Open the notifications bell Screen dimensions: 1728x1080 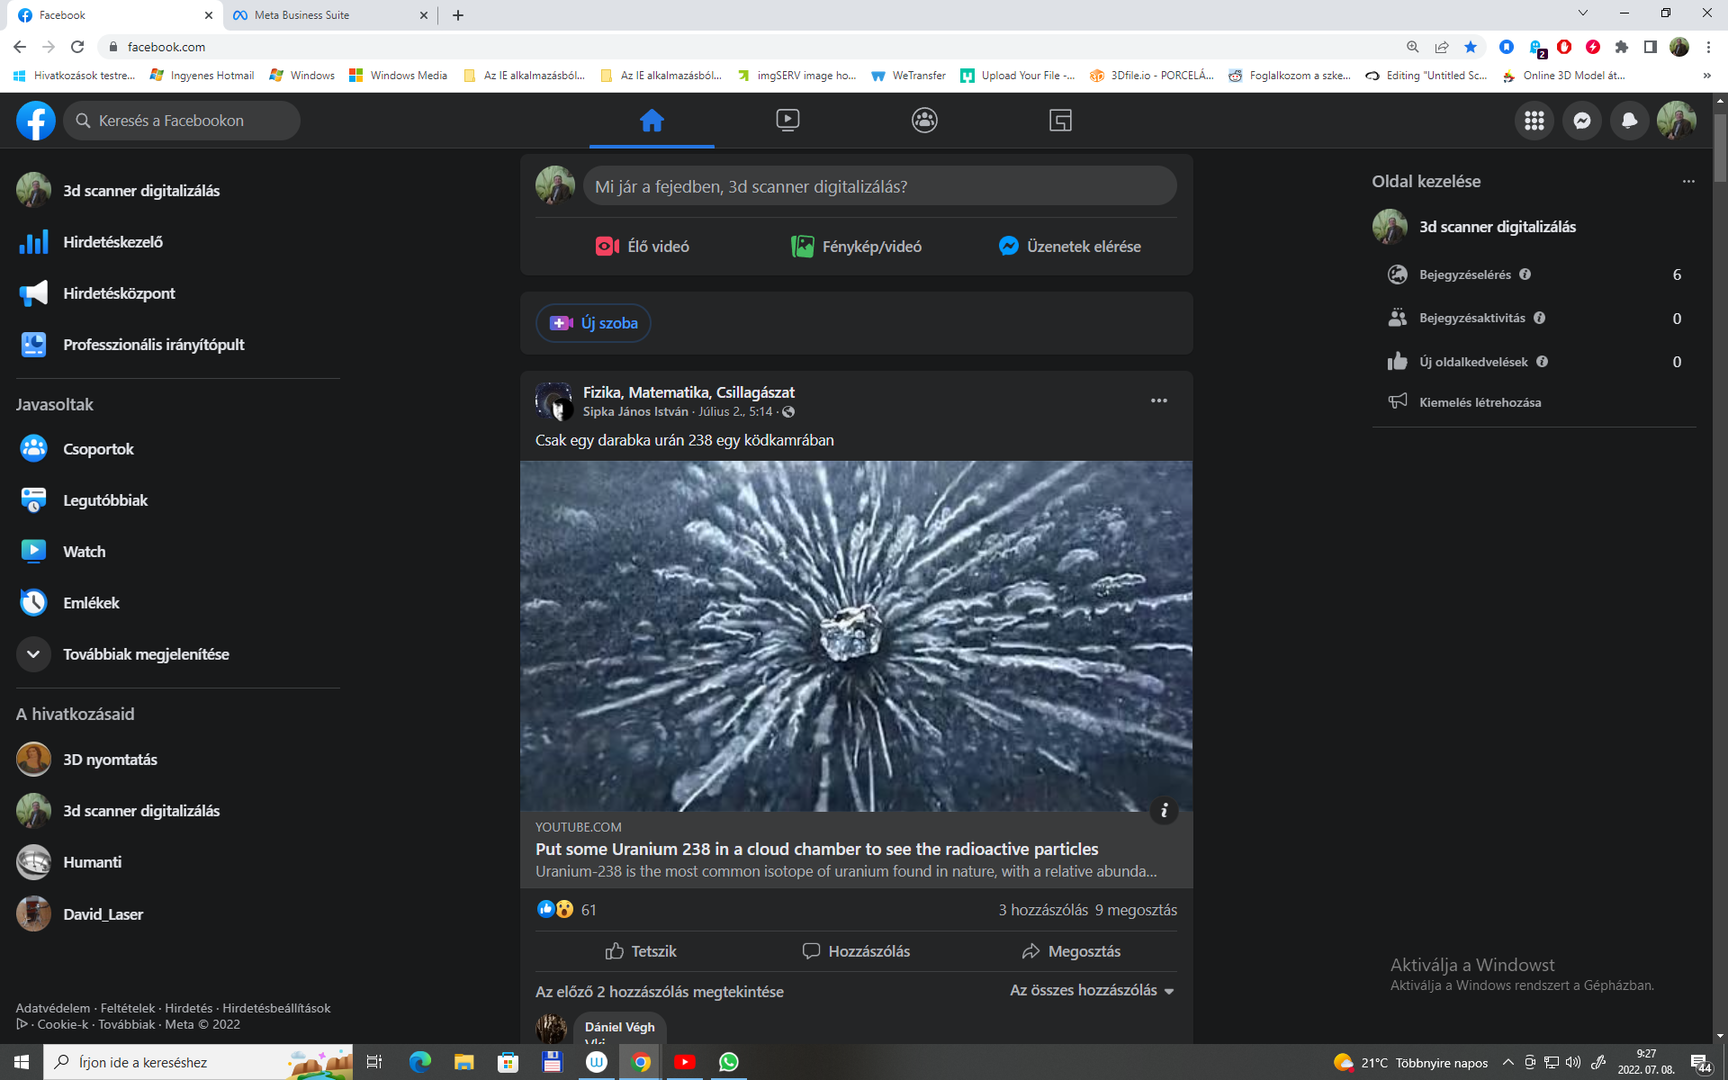point(1629,121)
